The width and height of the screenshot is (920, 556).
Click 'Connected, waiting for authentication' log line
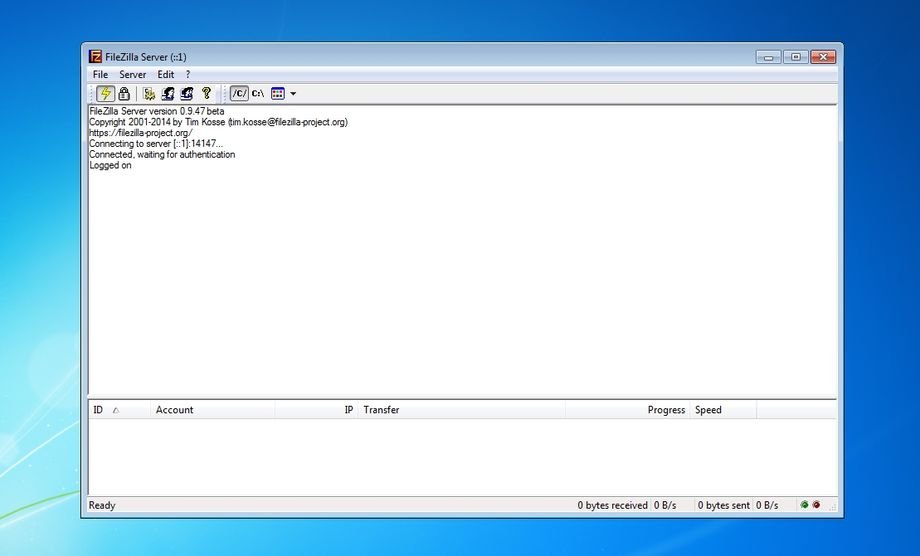point(162,155)
